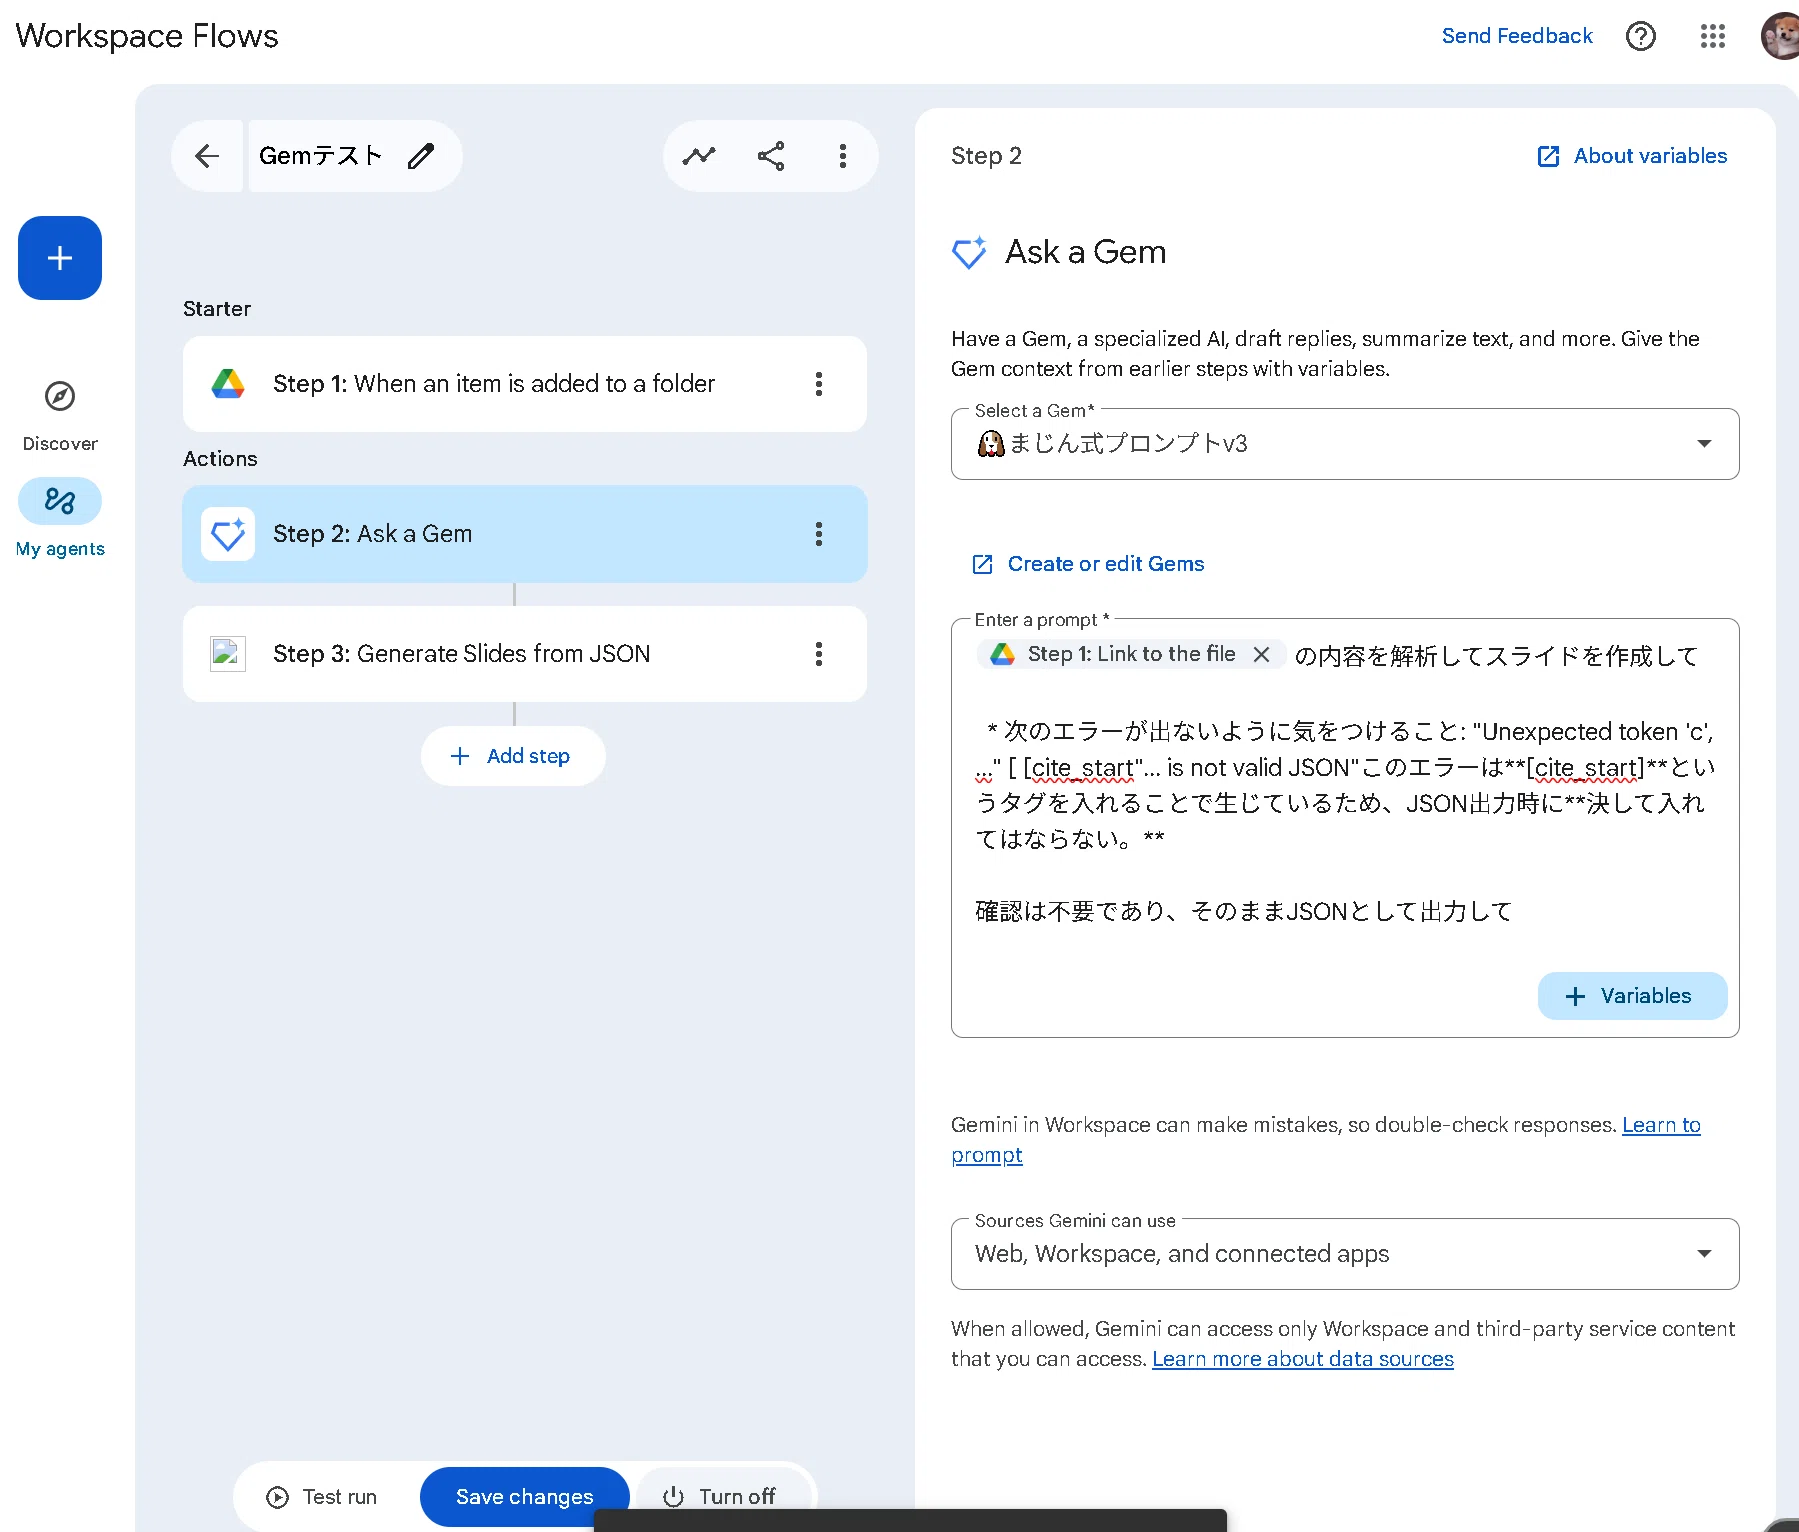This screenshot has width=1799, height=1532.
Task: Click the Test run button
Action: 322,1497
